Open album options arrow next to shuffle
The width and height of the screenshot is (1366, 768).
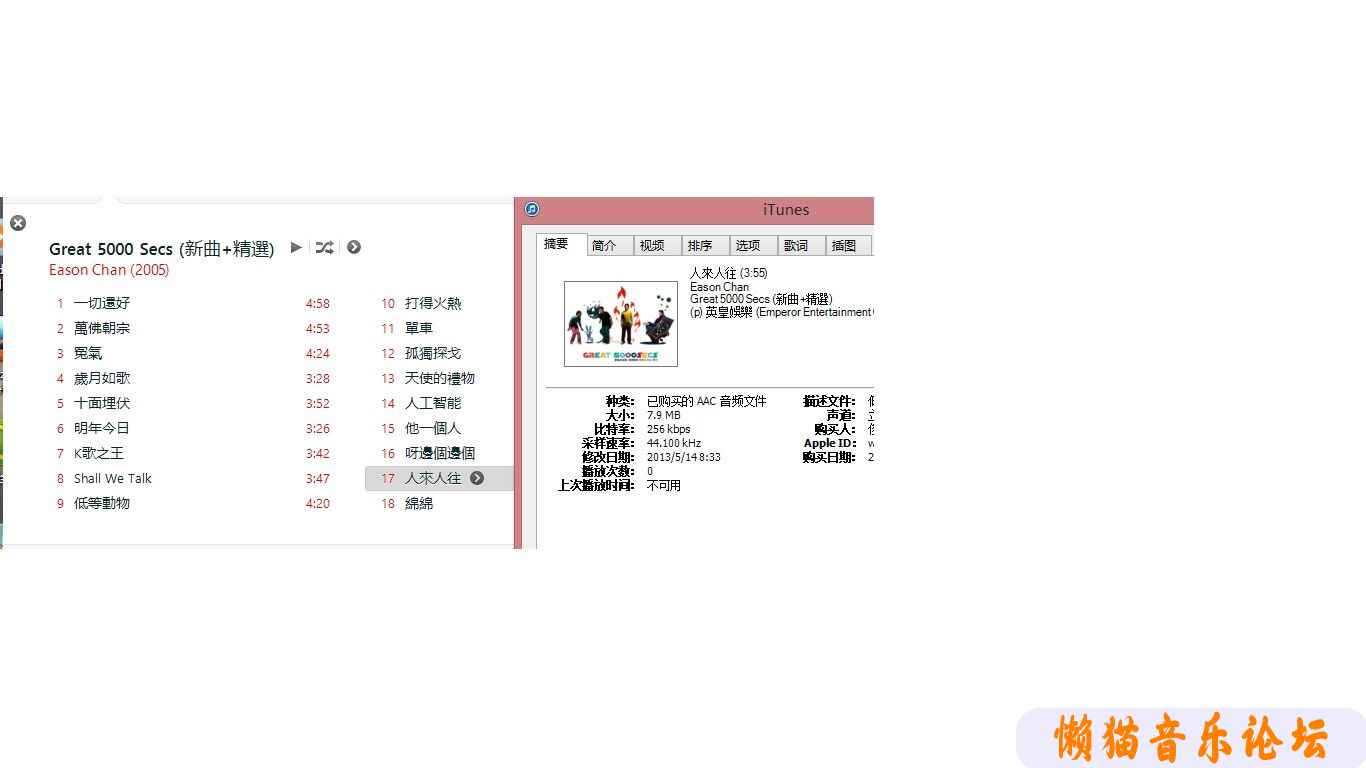(354, 247)
